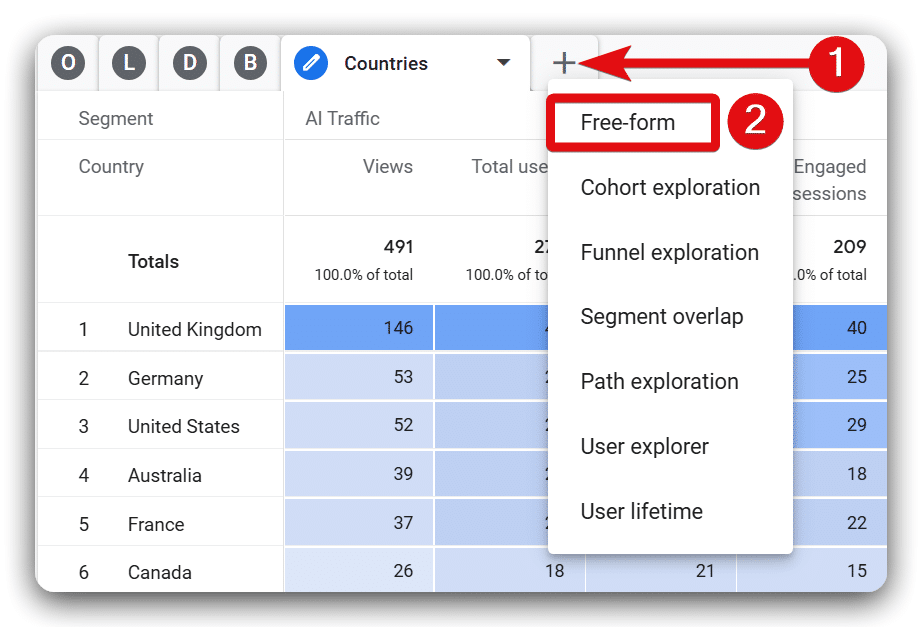Image resolution: width=922 pixels, height=627 pixels.
Task: Select the exploration tab labeled D
Action: 188,62
